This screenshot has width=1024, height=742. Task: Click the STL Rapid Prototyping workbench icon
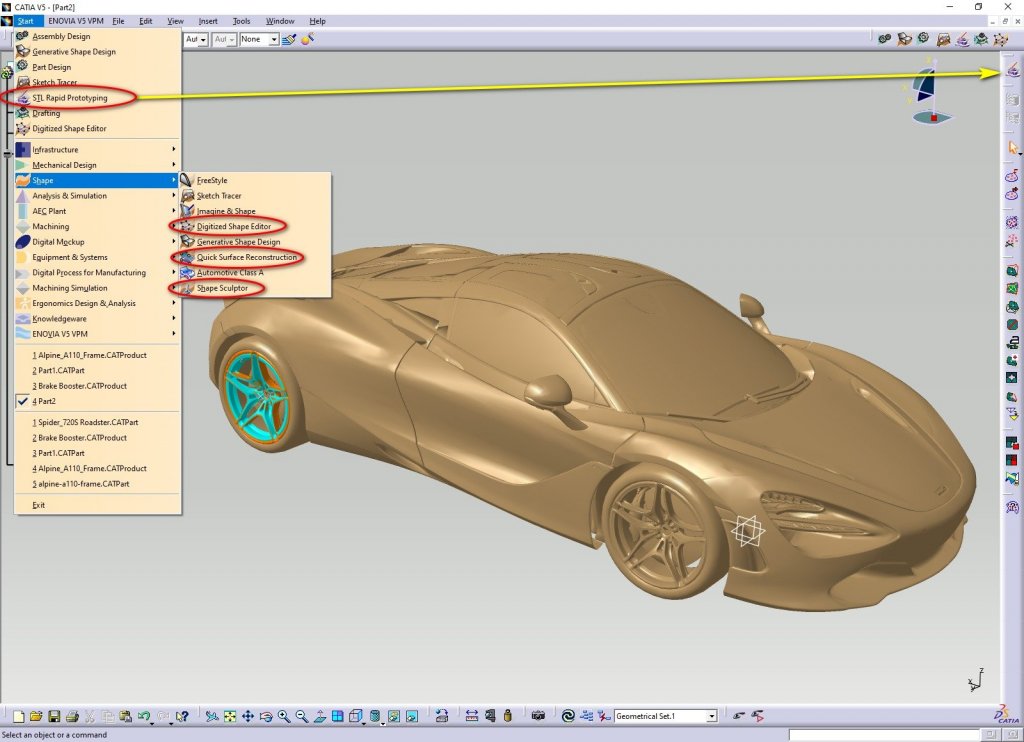(x=1012, y=69)
